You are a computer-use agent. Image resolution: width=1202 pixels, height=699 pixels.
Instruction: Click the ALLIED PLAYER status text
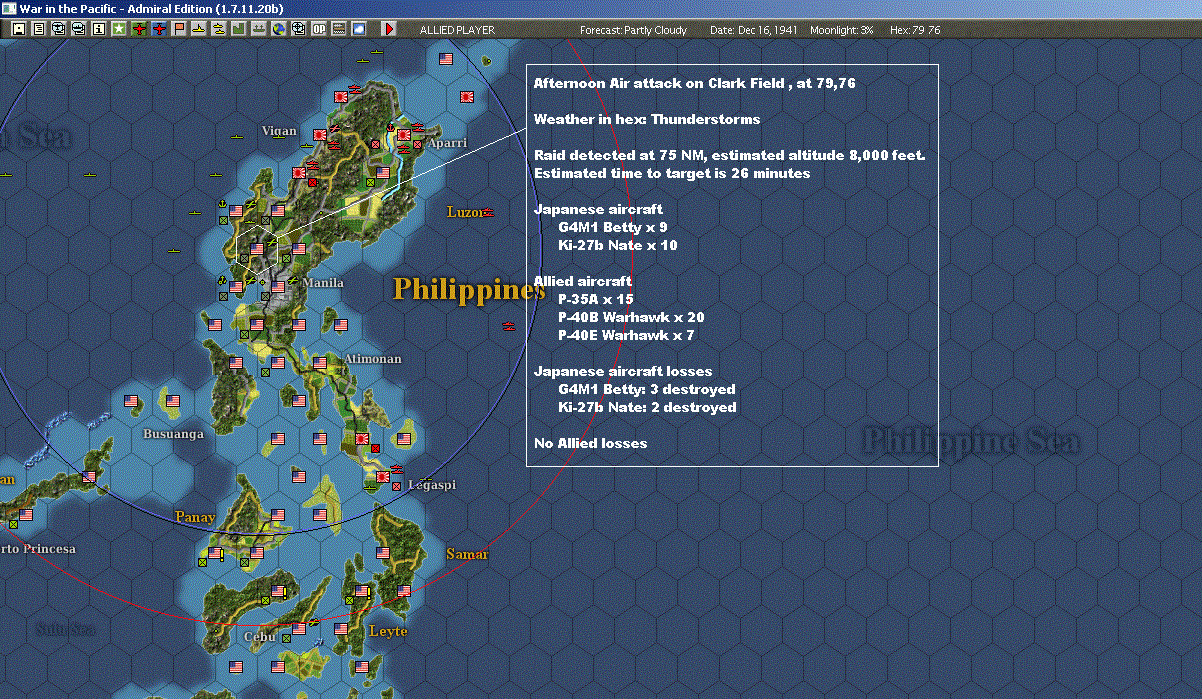point(457,30)
